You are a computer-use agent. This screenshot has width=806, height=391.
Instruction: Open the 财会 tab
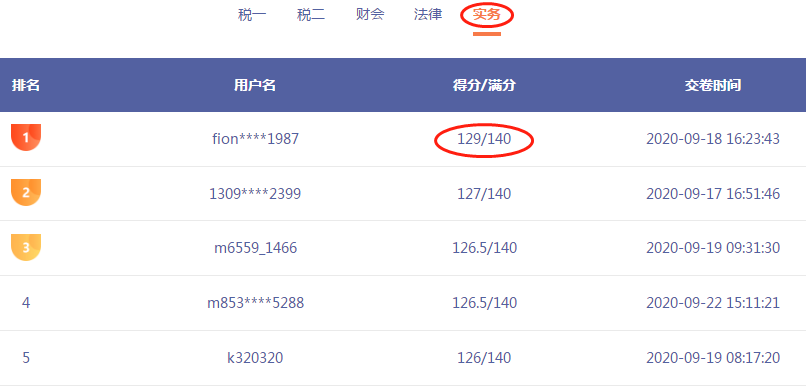[x=370, y=14]
